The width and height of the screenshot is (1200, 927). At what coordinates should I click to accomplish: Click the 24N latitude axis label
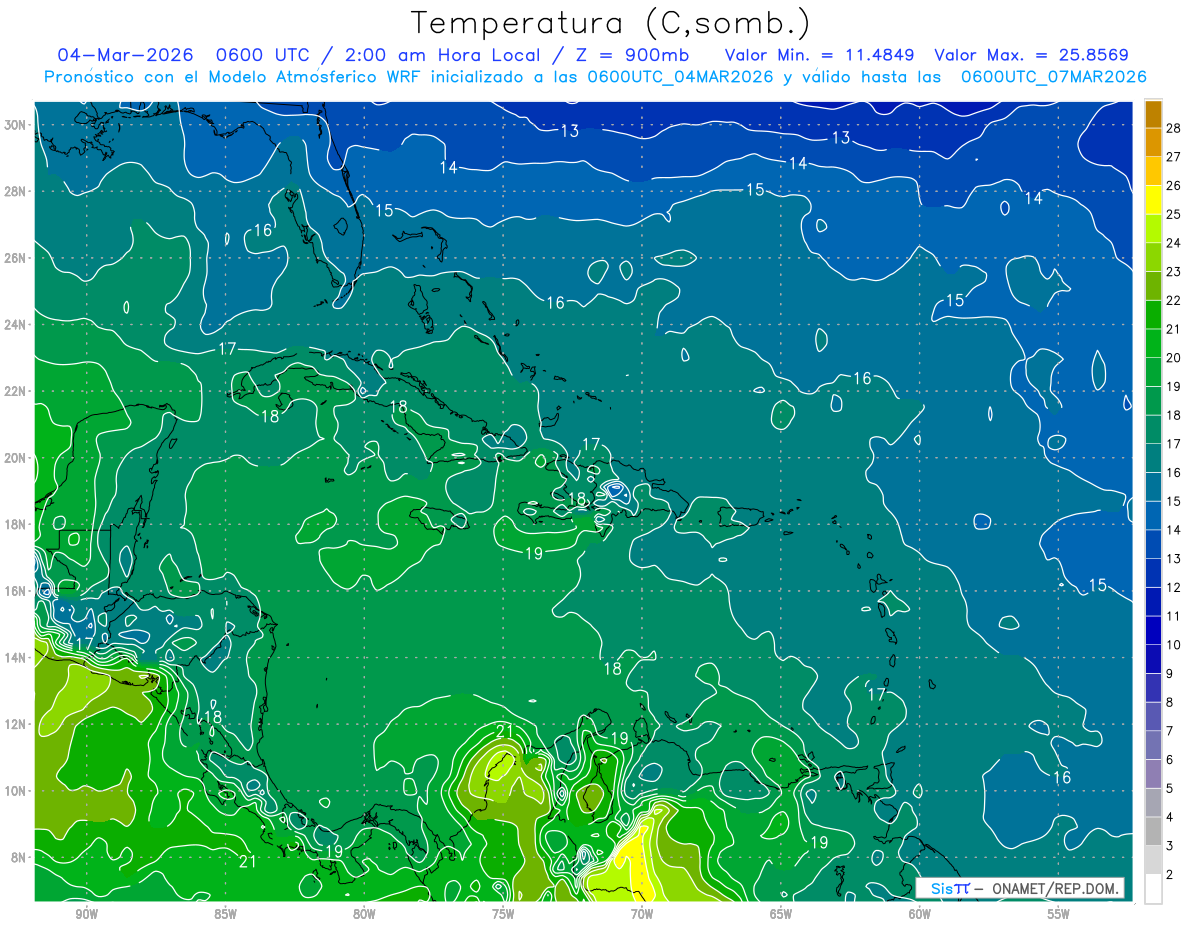click(x=15, y=325)
